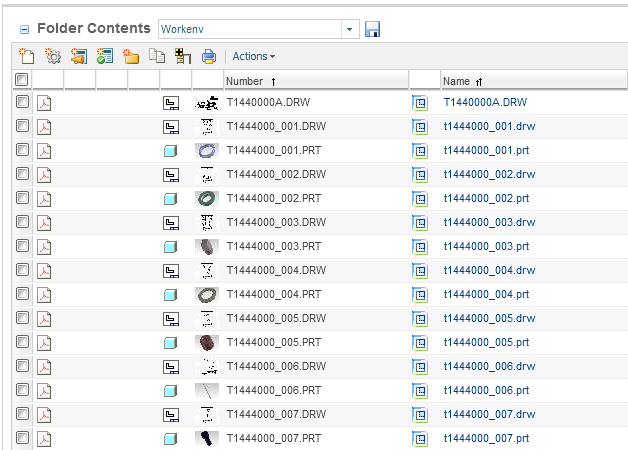The height and width of the screenshot is (450, 628).
Task: Select number text T1444000_006.PRT
Action: [274, 390]
